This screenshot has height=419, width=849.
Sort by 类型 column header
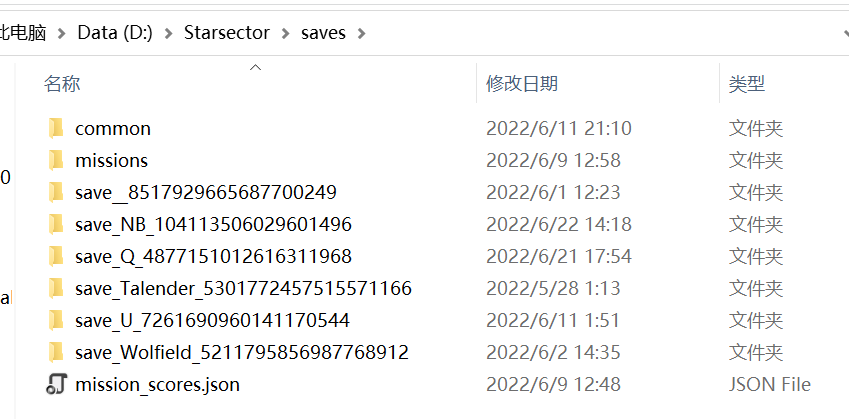click(747, 84)
